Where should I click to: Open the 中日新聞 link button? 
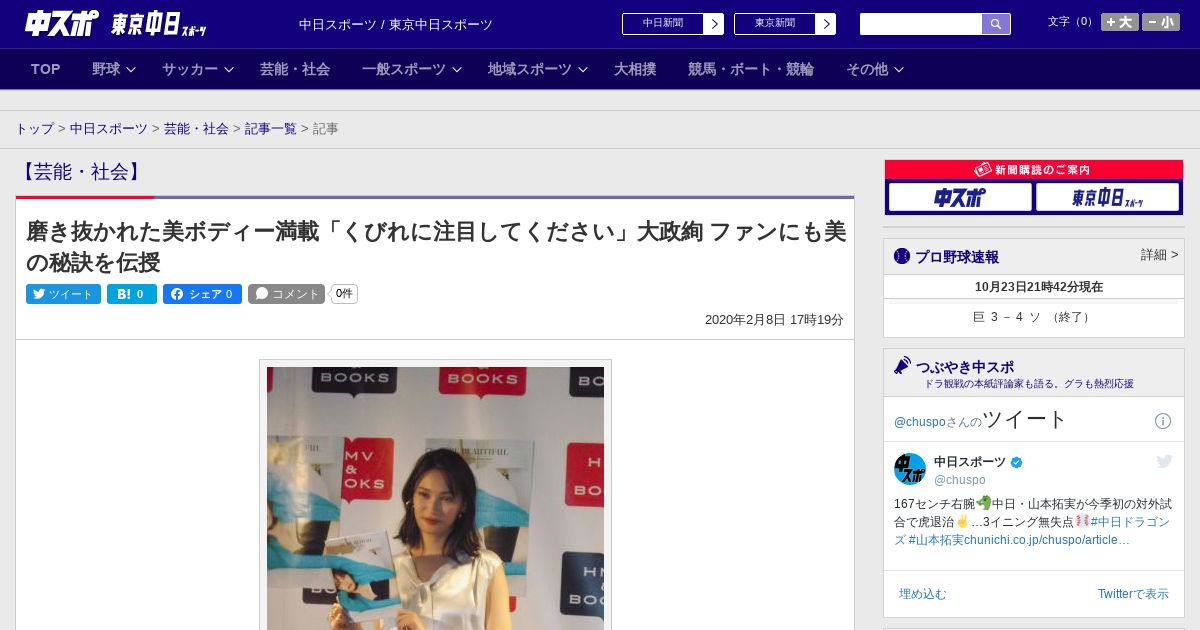673,24
